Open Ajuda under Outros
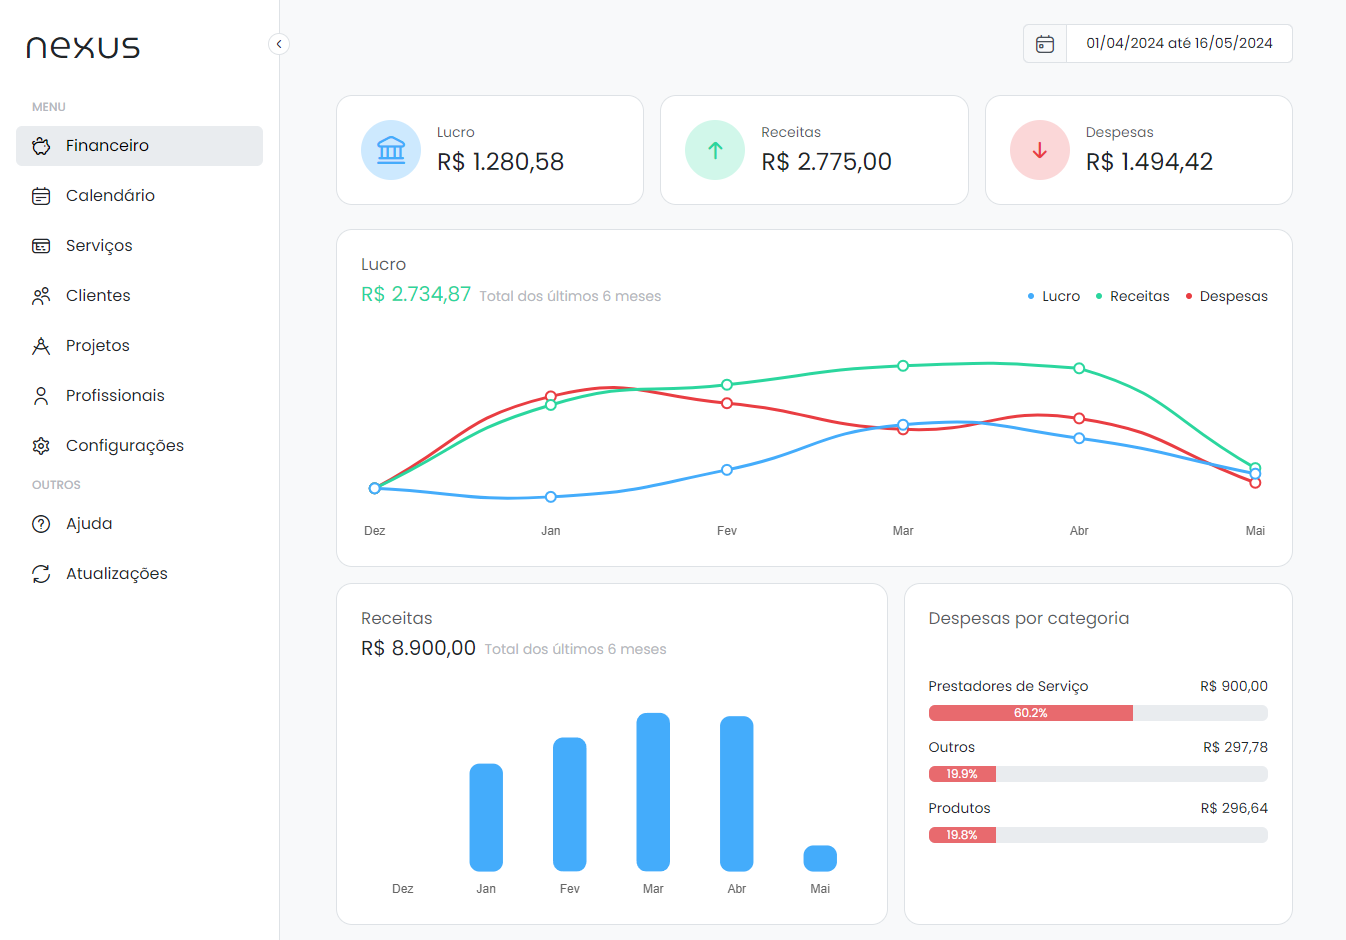1346x940 pixels. (139, 524)
